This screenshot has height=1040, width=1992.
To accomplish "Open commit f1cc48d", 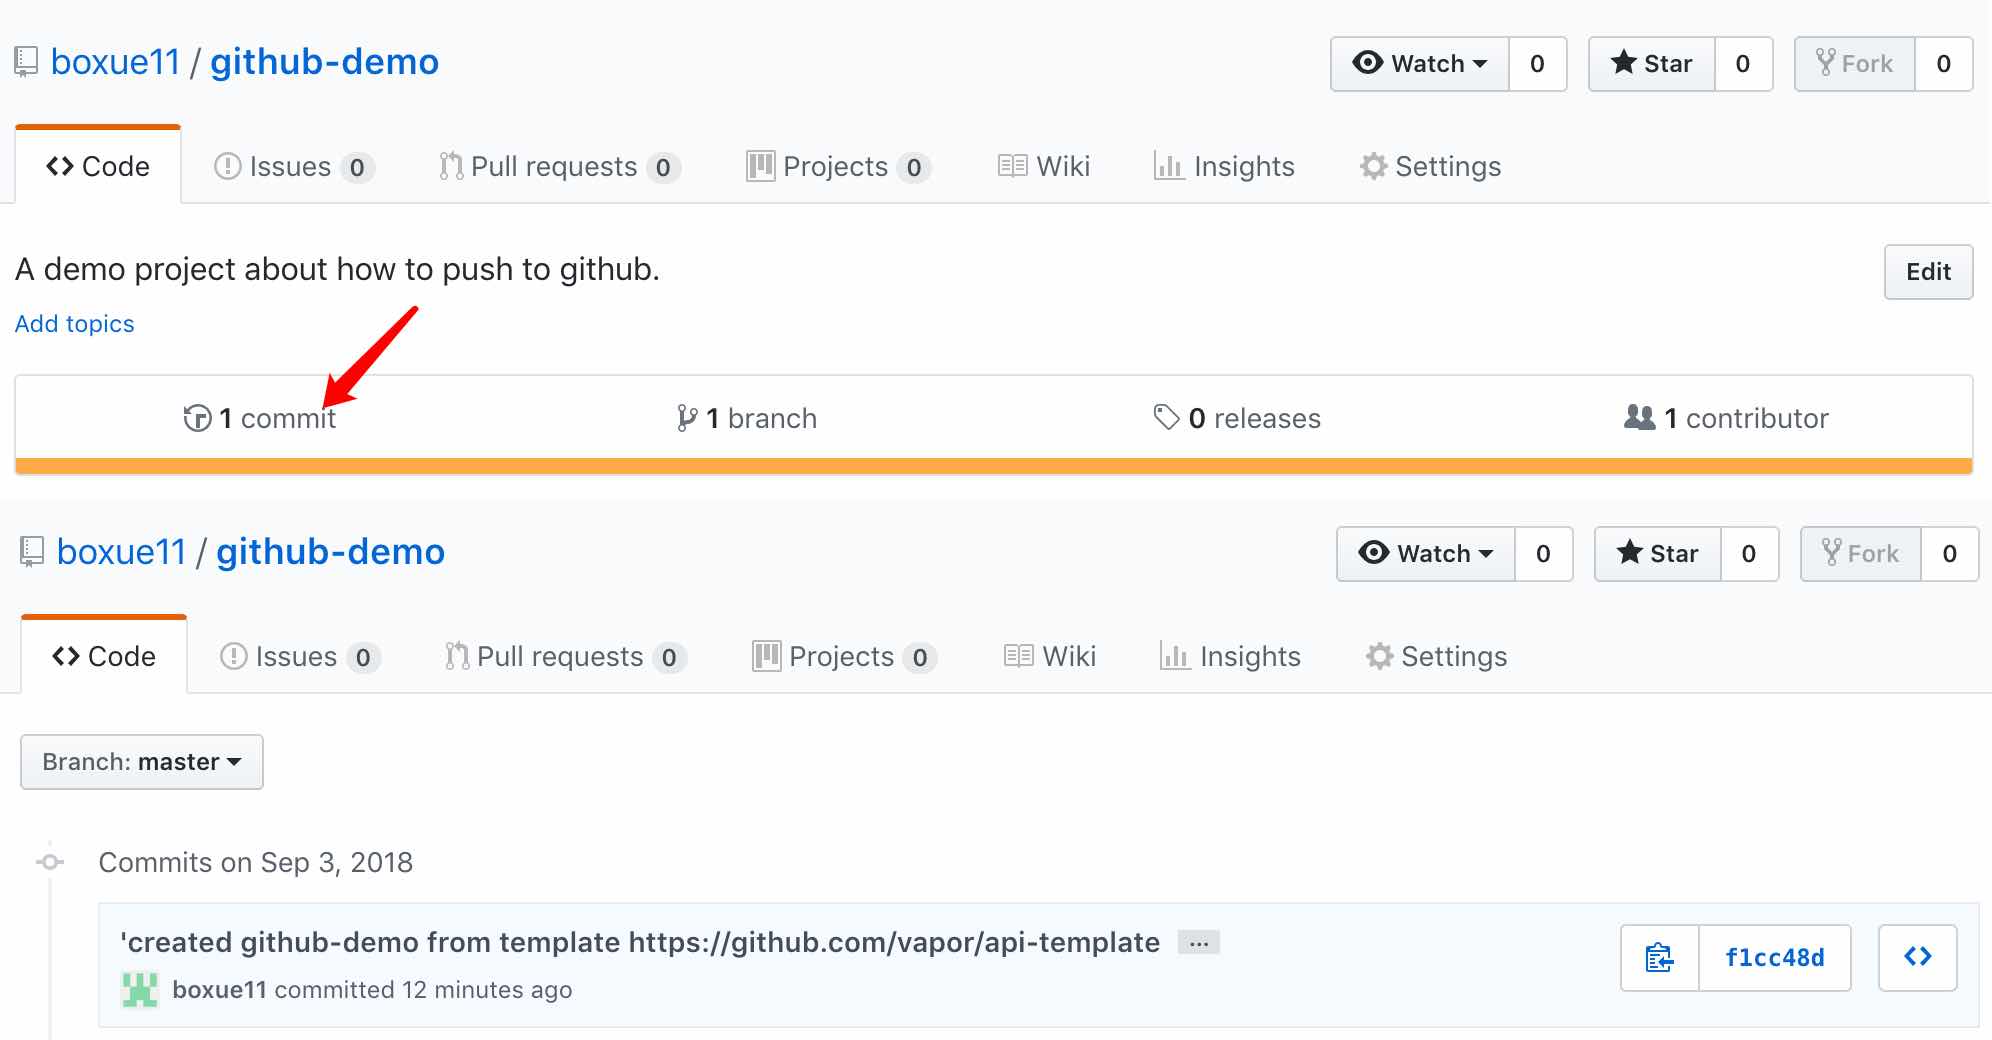I will [1775, 958].
